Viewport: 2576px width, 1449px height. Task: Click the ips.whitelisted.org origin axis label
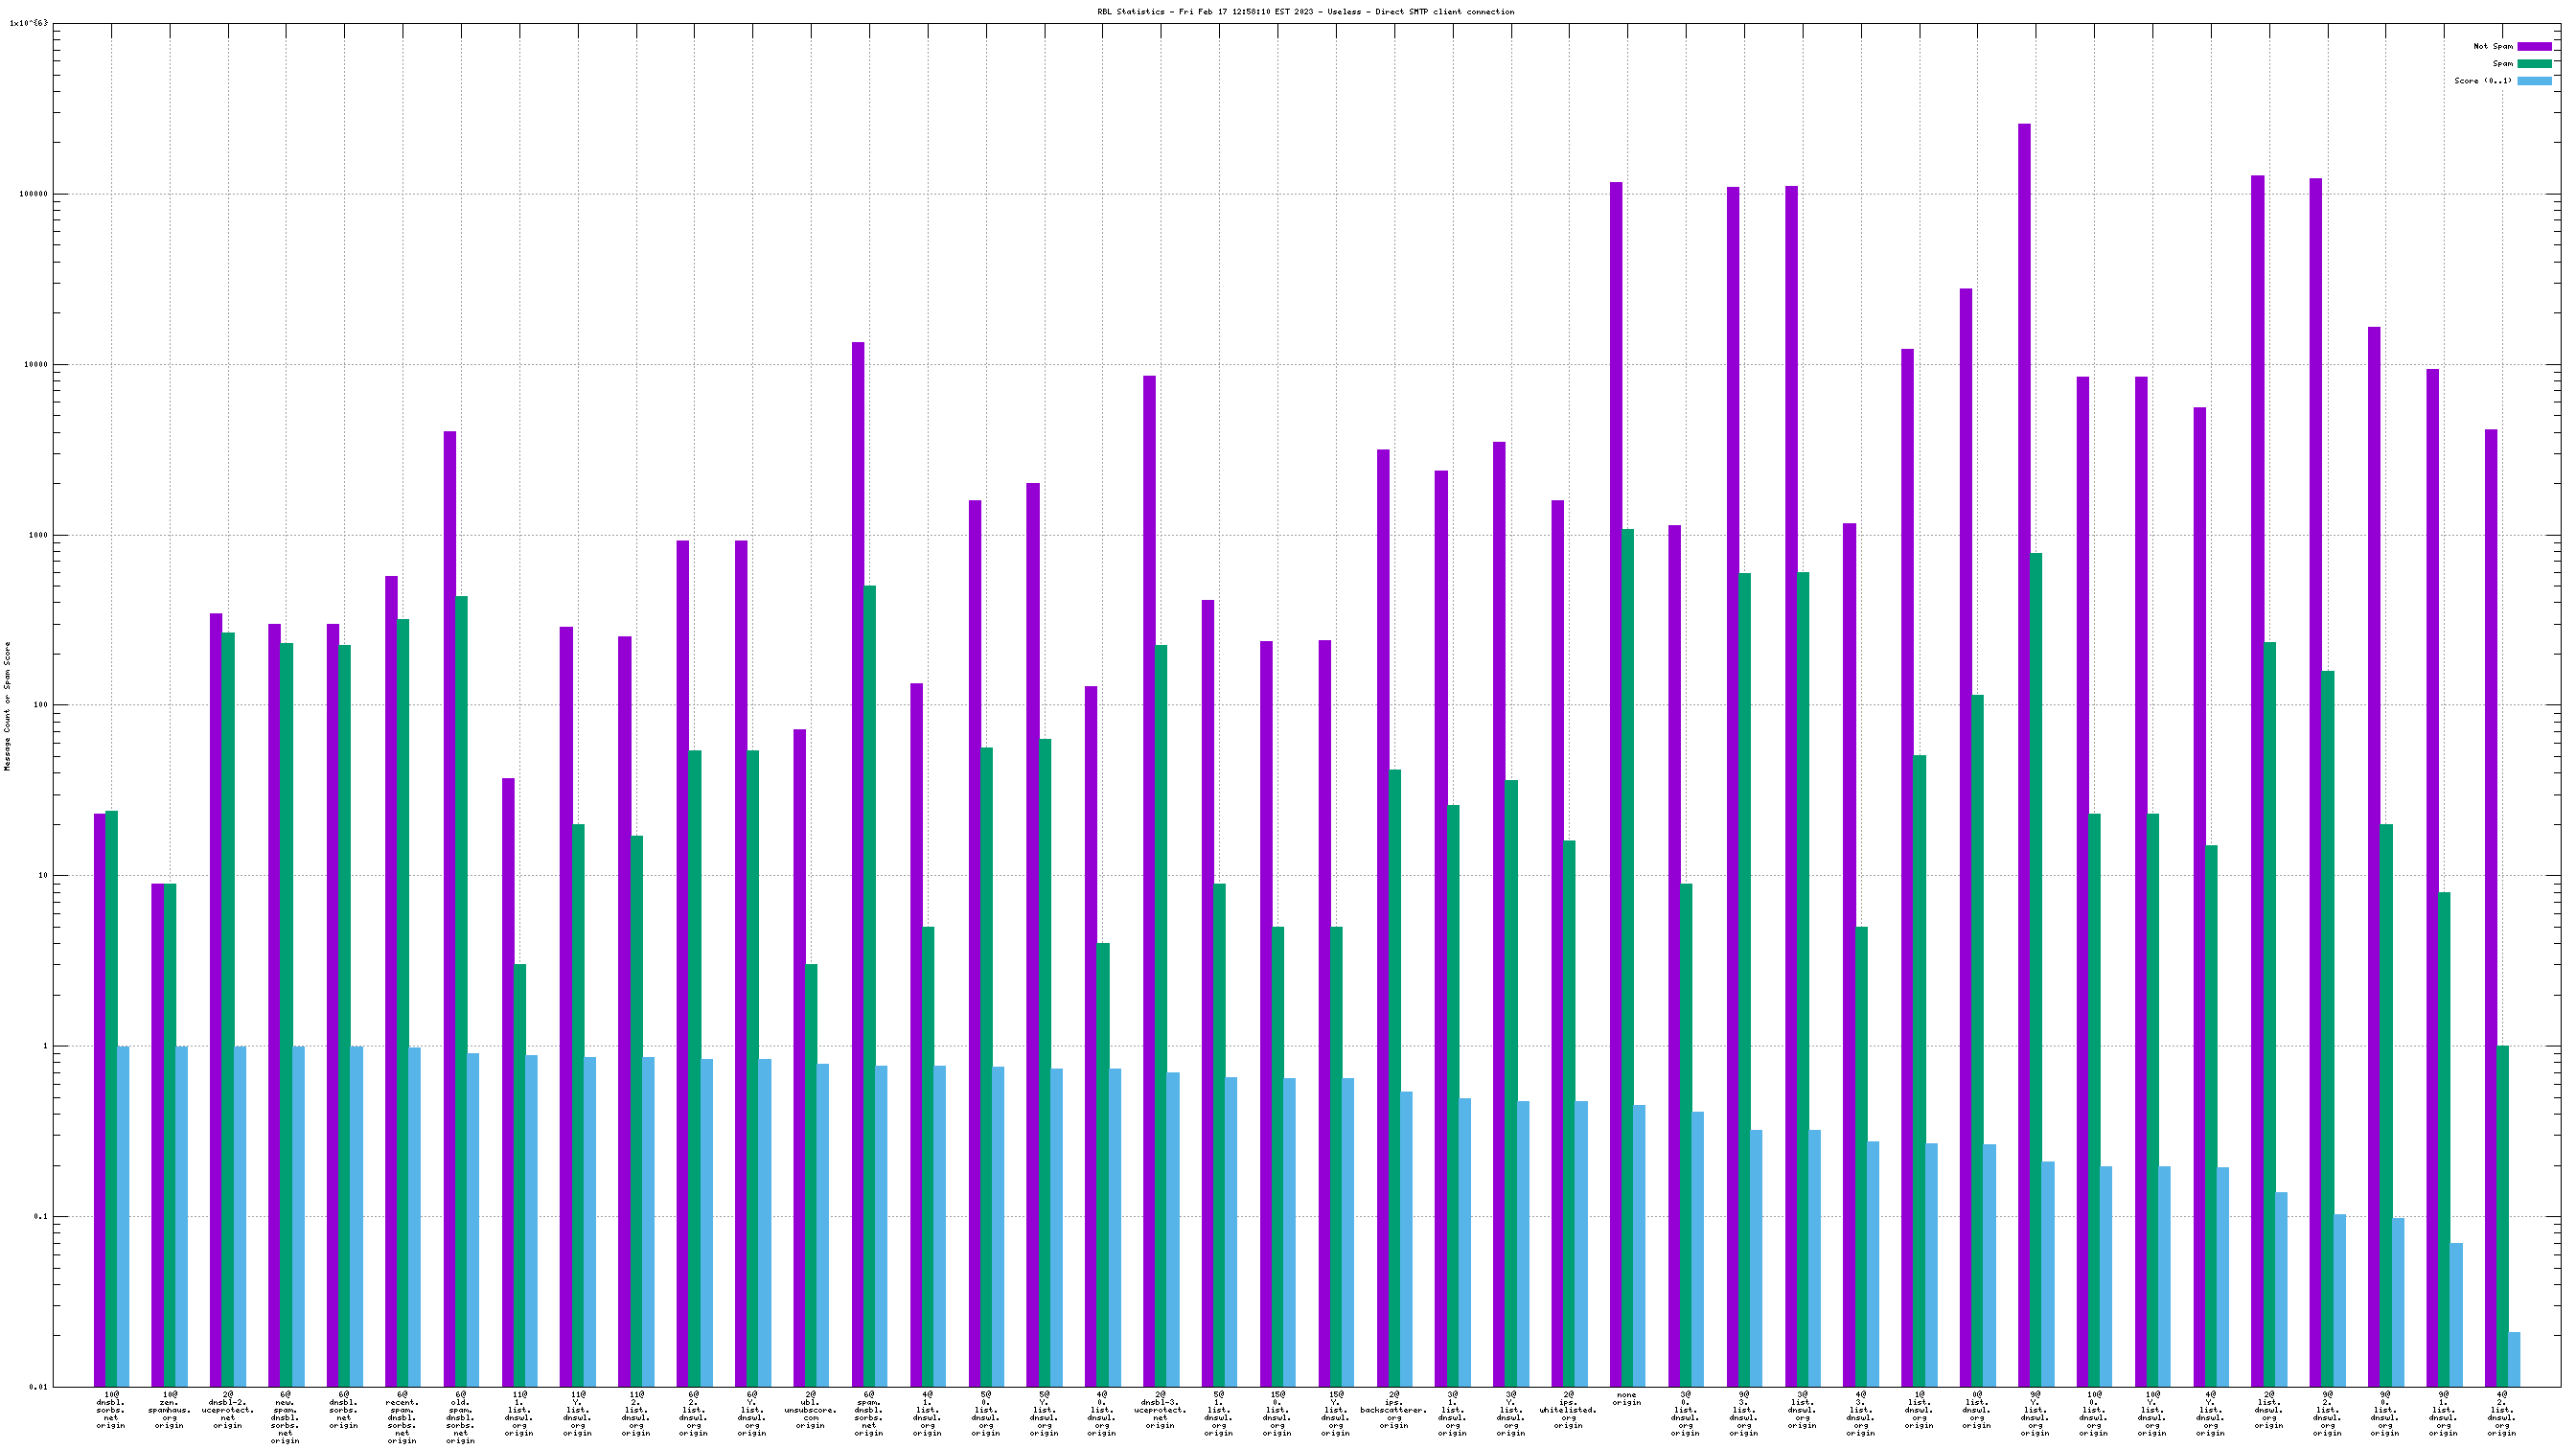1568,1409
